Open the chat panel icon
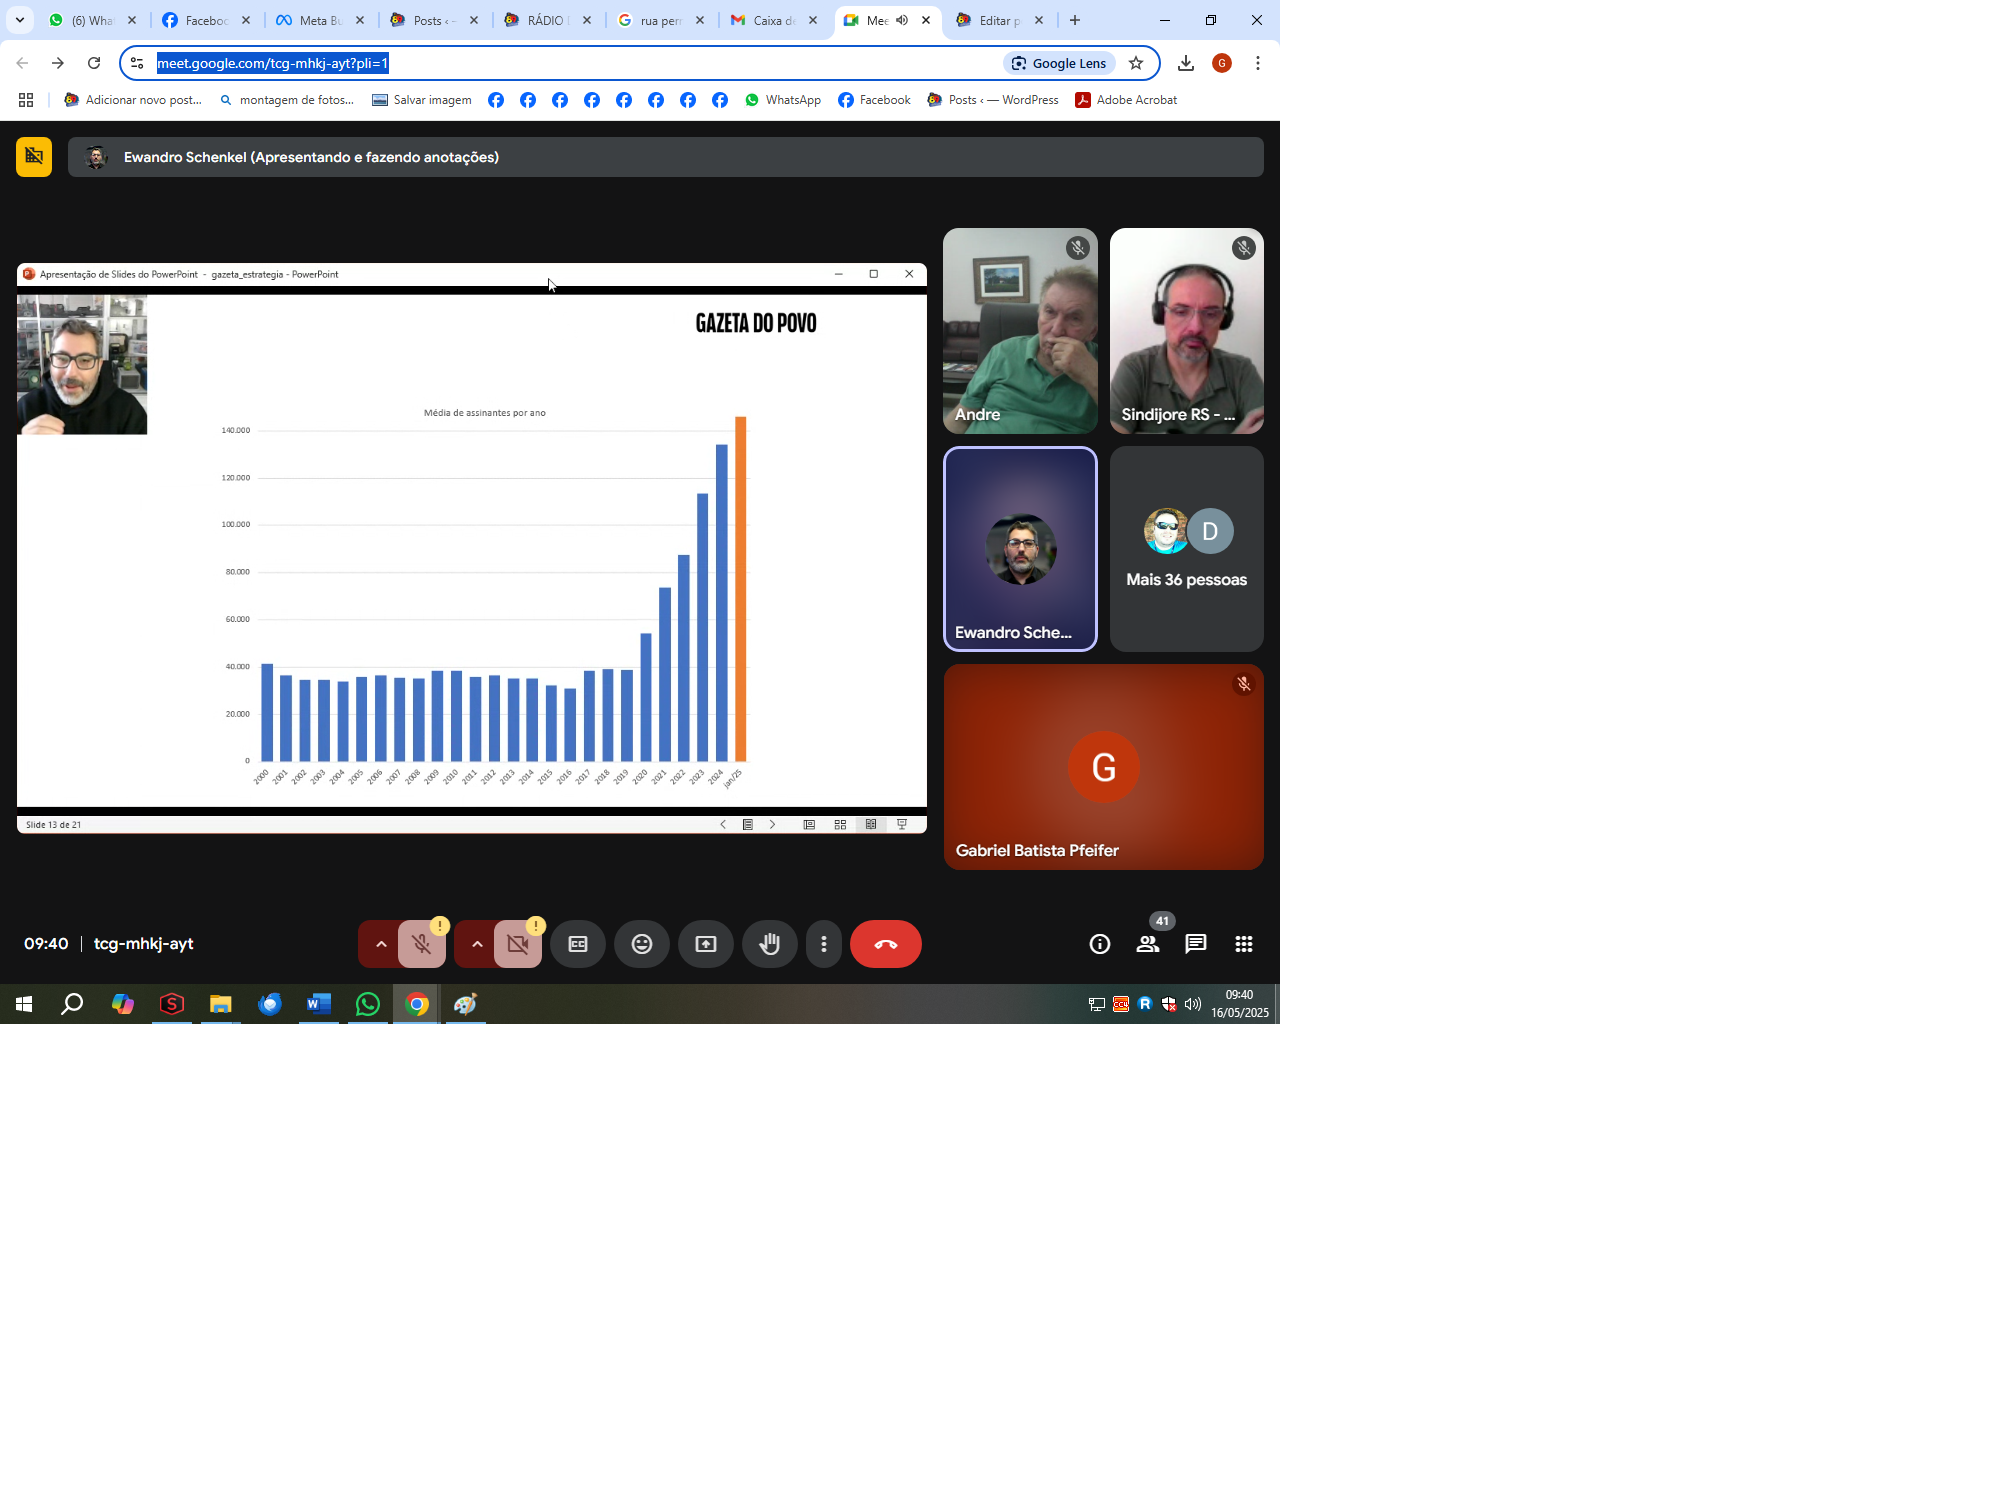 (1196, 944)
